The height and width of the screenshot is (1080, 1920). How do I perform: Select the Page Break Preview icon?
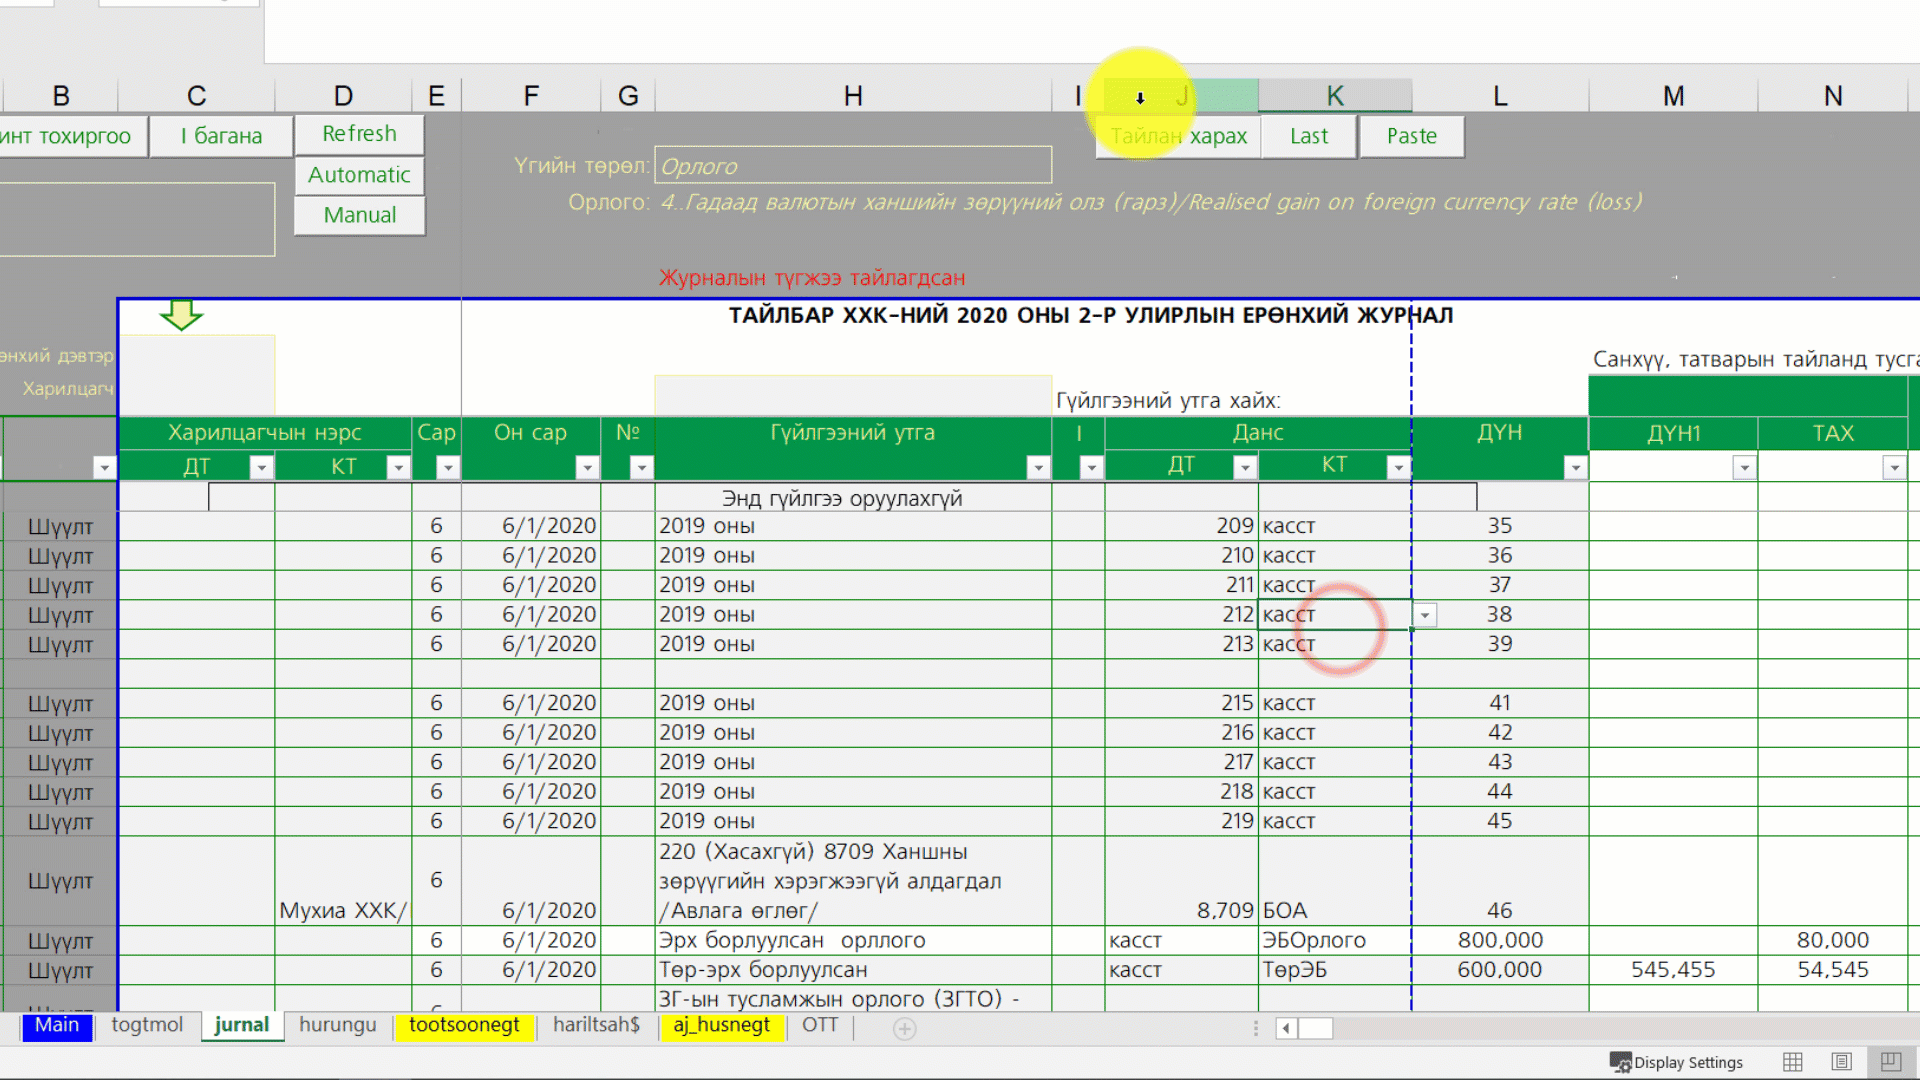tap(1890, 1062)
